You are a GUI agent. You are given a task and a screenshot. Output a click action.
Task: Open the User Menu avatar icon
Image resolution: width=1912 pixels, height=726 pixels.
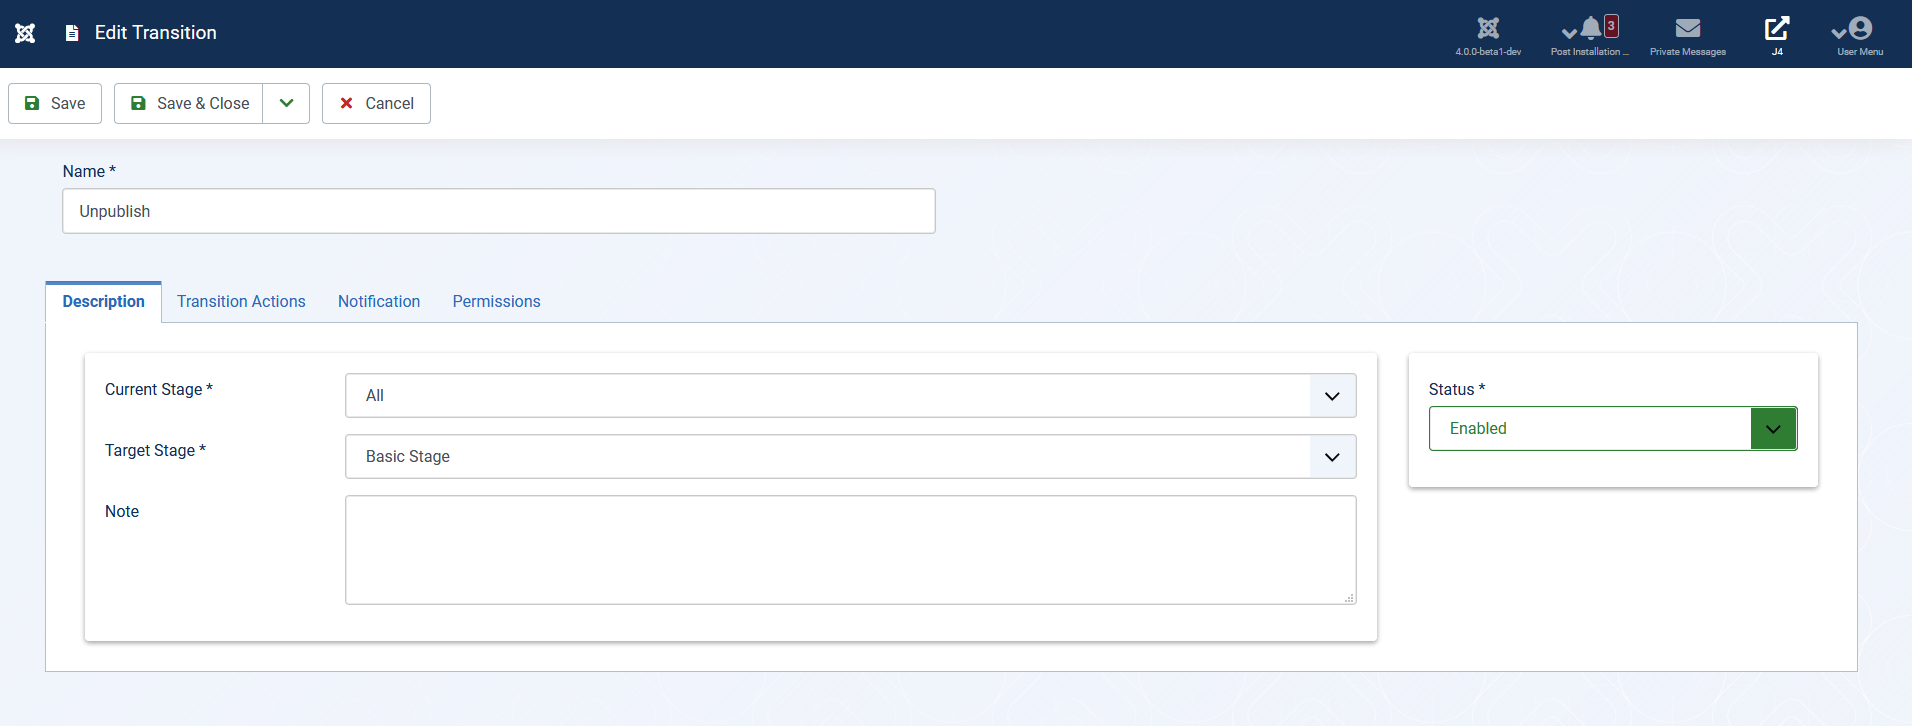coord(1860,28)
